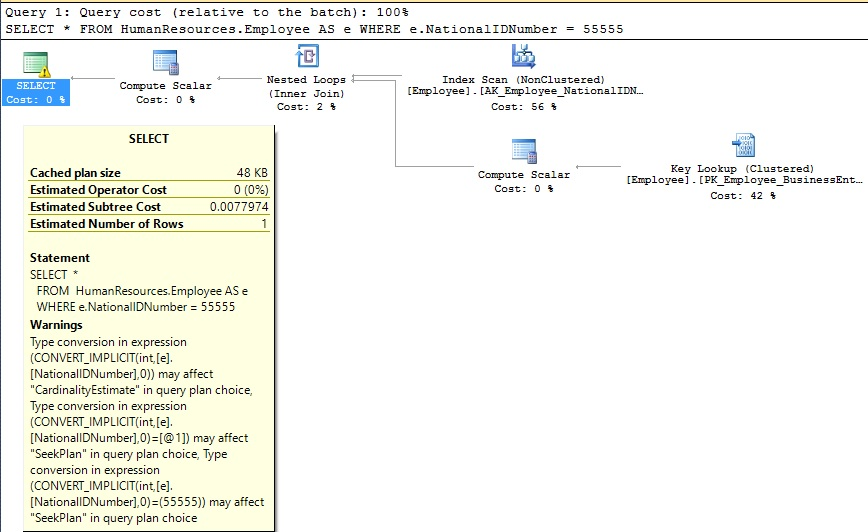The height and width of the screenshot is (532, 868).
Task: Click the SELECT * FROM HumanResources.Employee query text
Action: click(x=314, y=29)
